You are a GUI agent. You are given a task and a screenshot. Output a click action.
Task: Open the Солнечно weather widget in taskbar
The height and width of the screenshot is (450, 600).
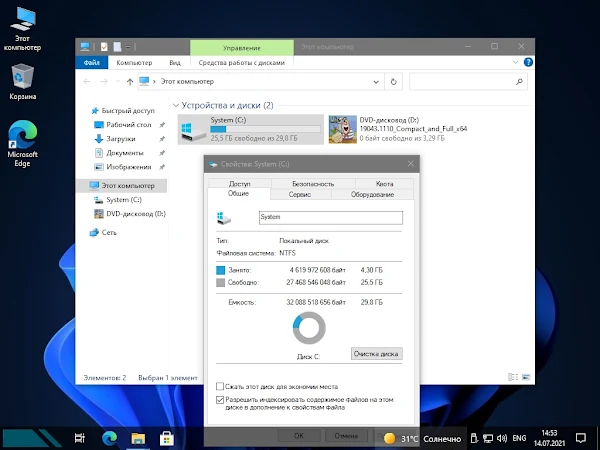[x=423, y=439]
